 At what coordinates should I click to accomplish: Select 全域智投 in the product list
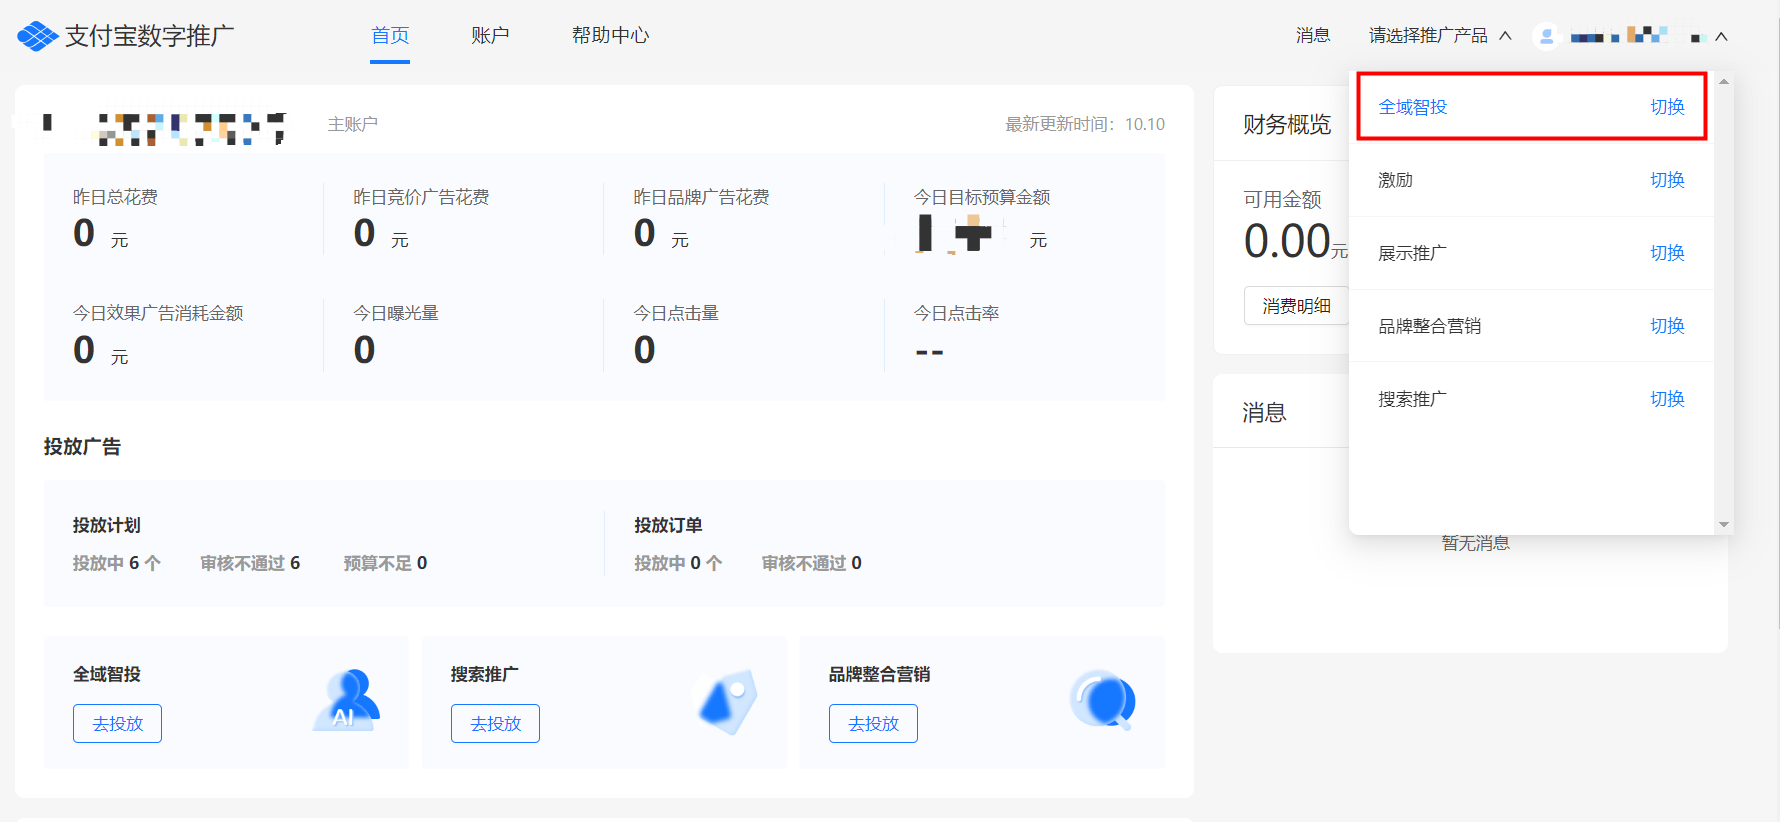(1412, 107)
